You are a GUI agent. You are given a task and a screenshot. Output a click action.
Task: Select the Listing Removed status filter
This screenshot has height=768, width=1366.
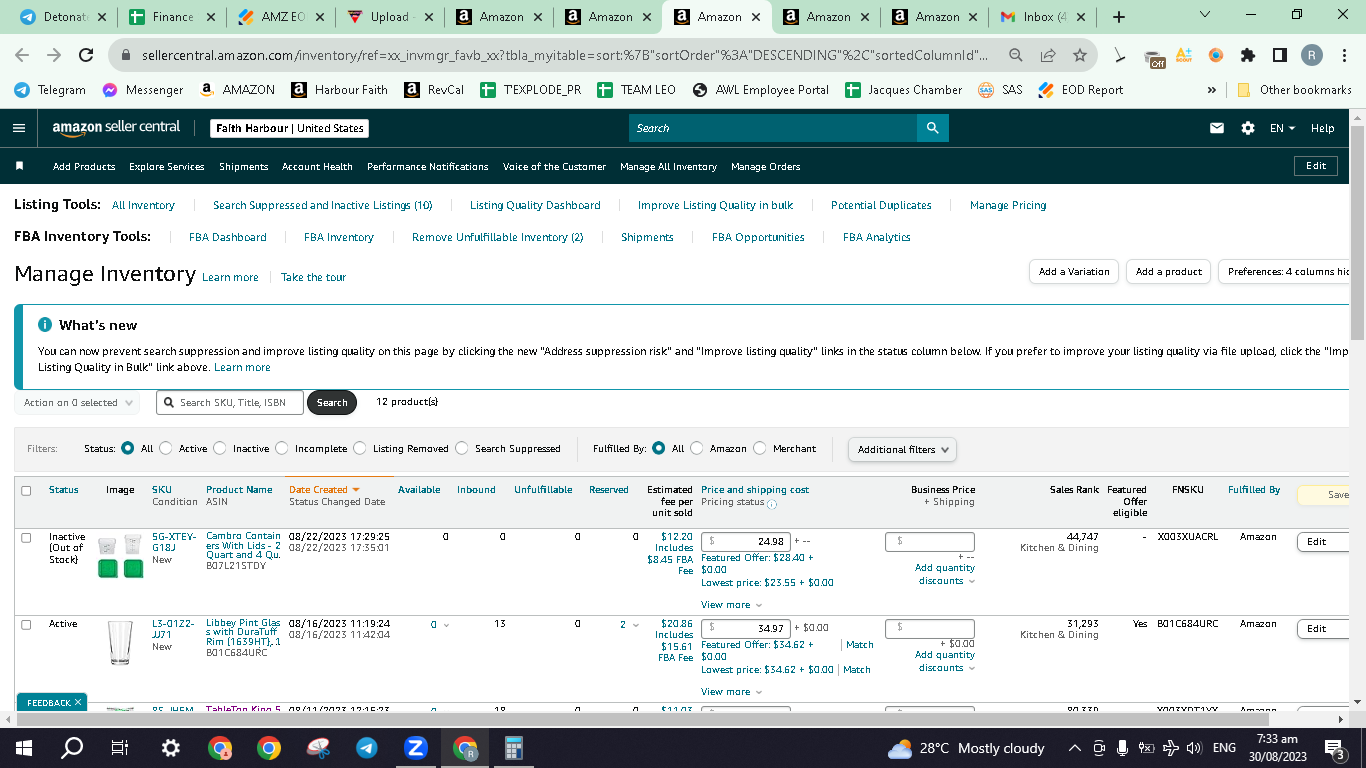click(x=360, y=448)
